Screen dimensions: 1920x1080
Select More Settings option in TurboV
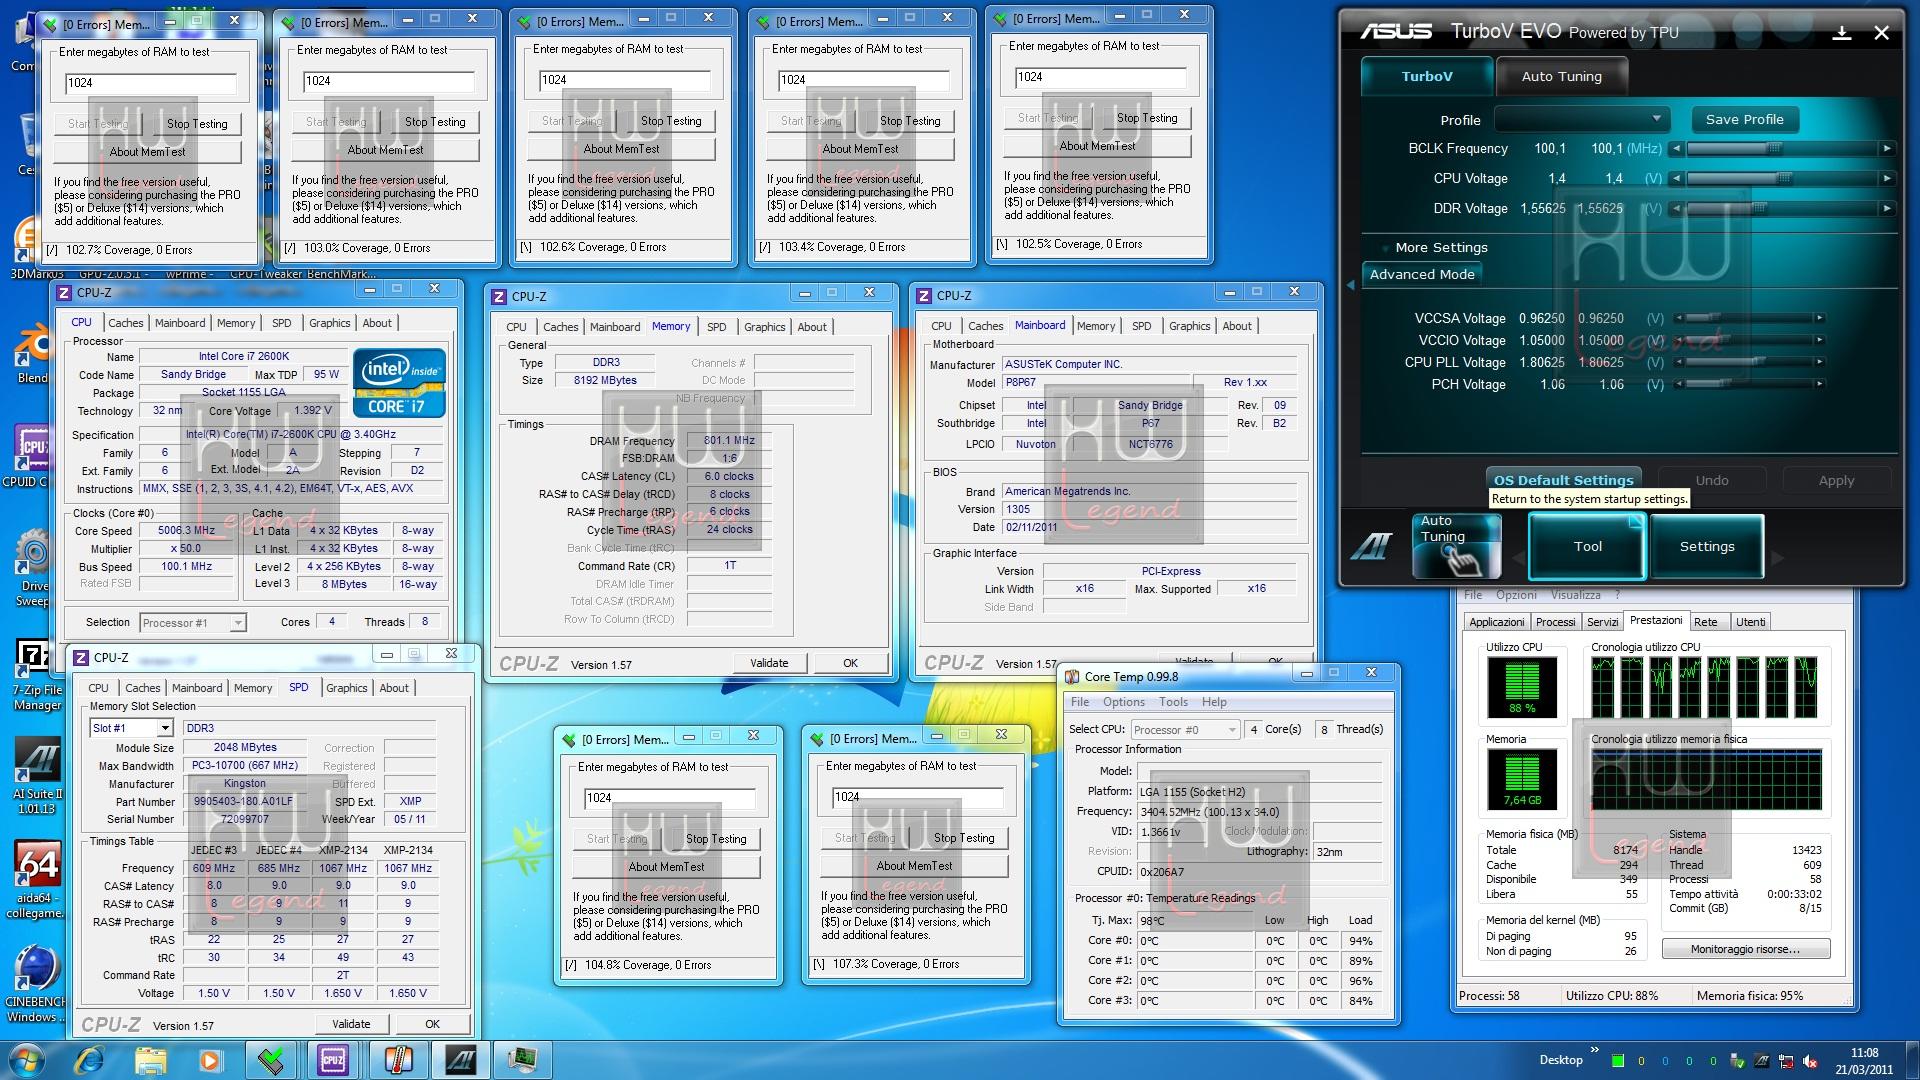tap(1441, 248)
